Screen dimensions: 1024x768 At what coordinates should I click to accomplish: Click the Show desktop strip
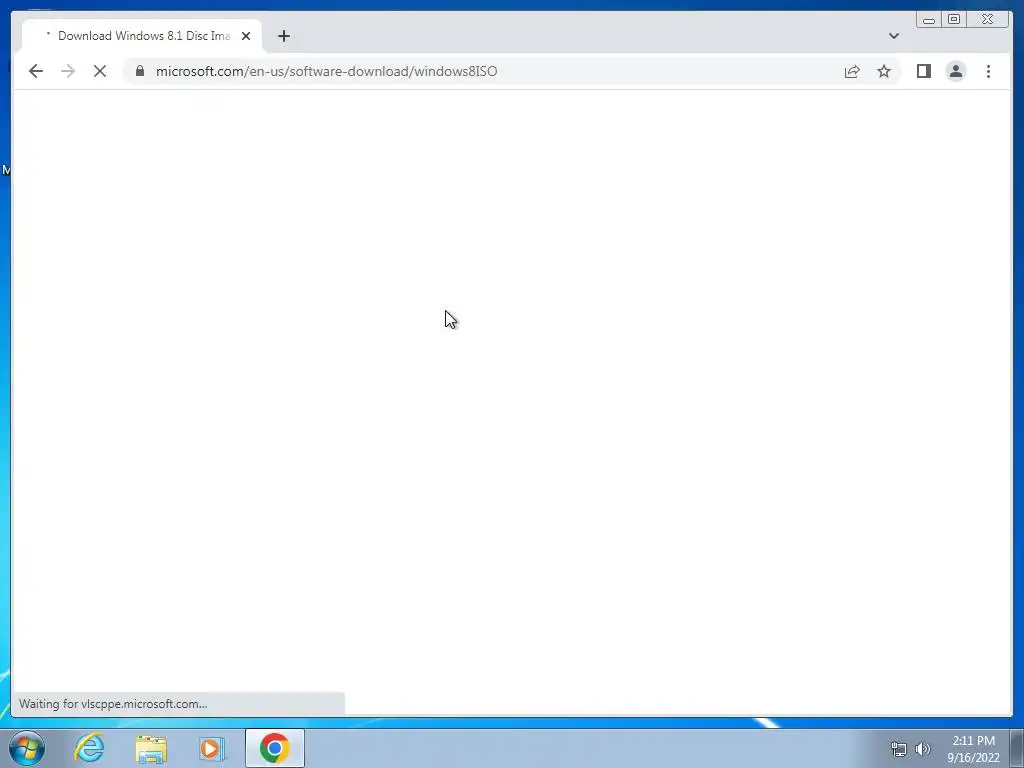coord(1017,748)
